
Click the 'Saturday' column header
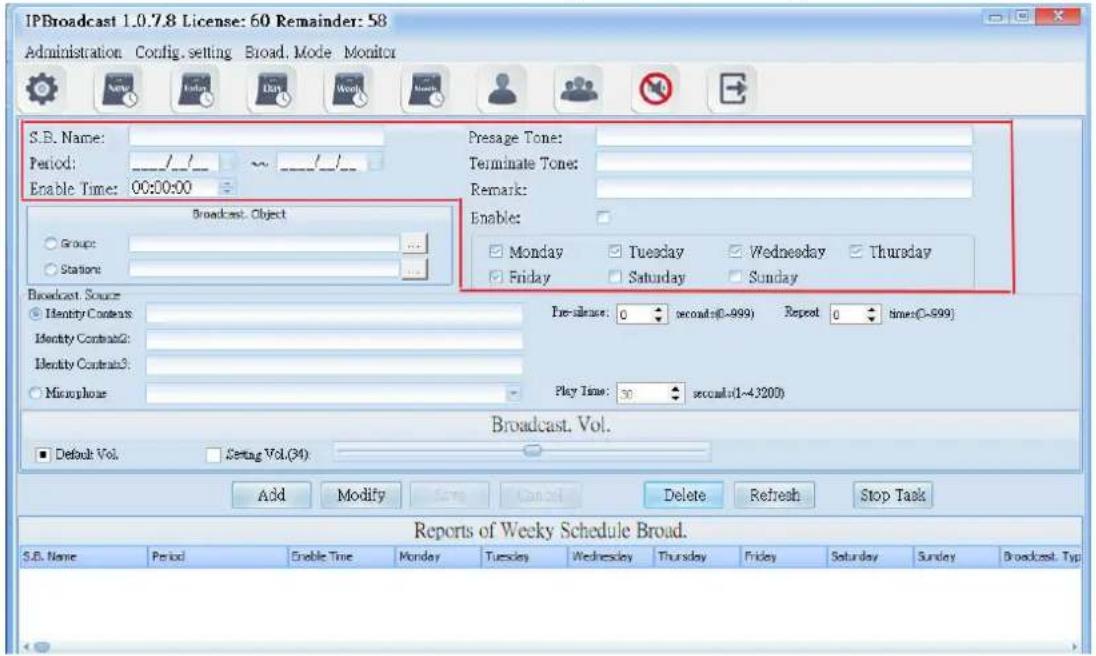click(870, 557)
